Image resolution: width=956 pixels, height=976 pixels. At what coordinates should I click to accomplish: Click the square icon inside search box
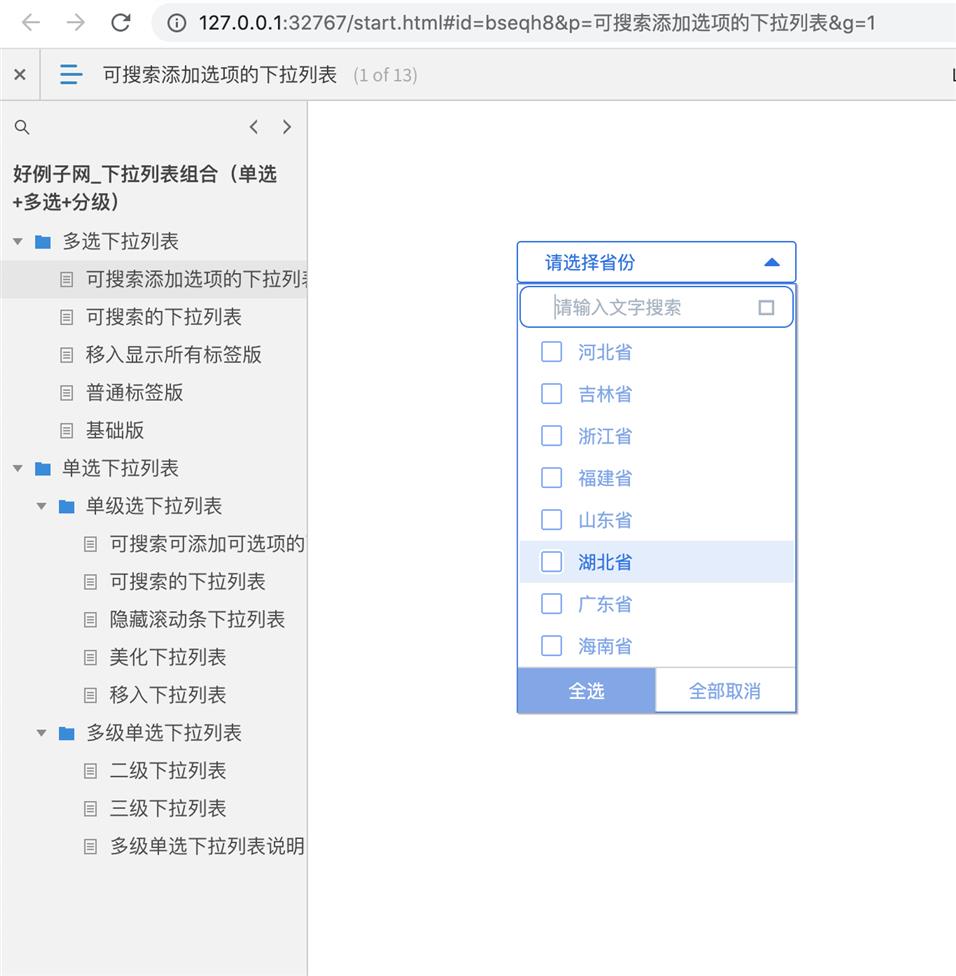766,308
